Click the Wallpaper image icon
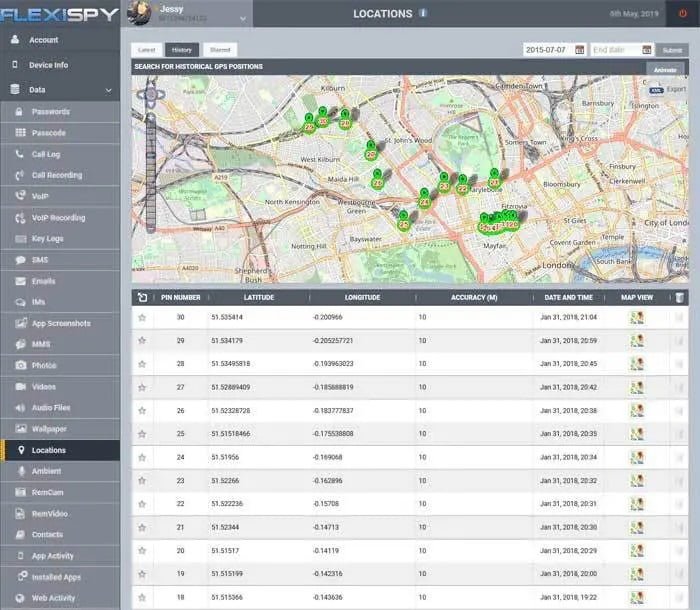The width and height of the screenshot is (700, 610). coord(21,429)
